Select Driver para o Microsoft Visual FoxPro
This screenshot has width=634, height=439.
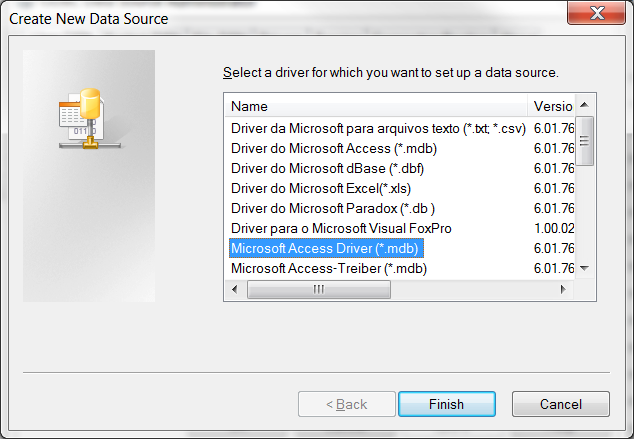click(341, 228)
